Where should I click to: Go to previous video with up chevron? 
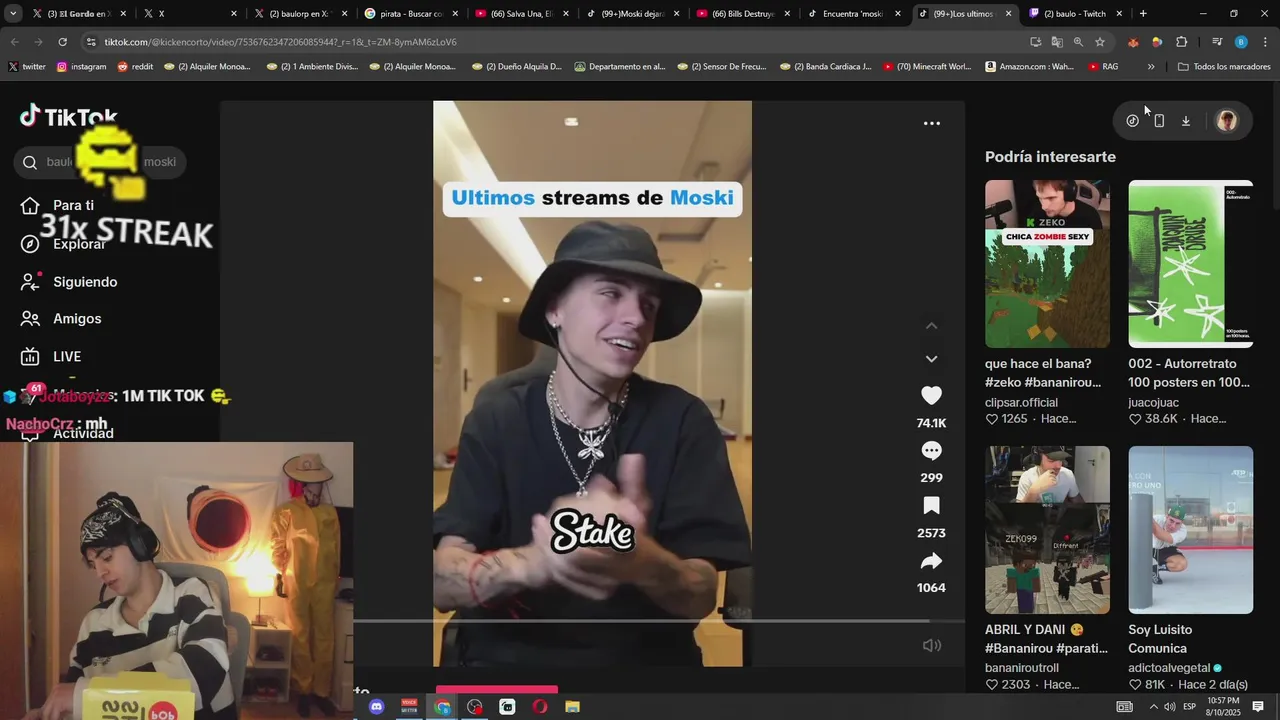click(931, 326)
